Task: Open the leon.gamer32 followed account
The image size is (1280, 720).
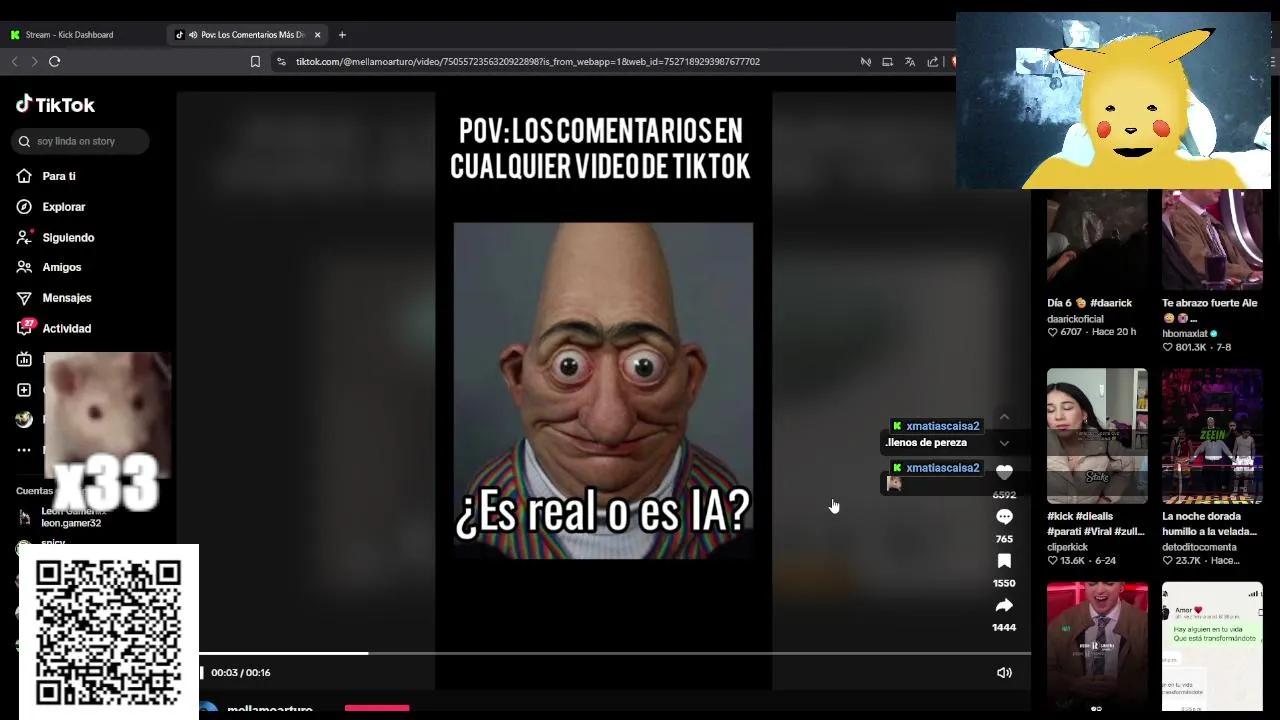Action: click(61, 517)
